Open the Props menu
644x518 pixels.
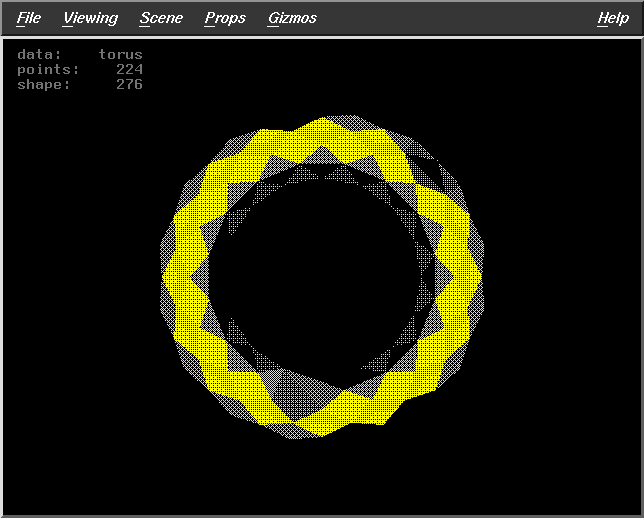tap(225, 18)
